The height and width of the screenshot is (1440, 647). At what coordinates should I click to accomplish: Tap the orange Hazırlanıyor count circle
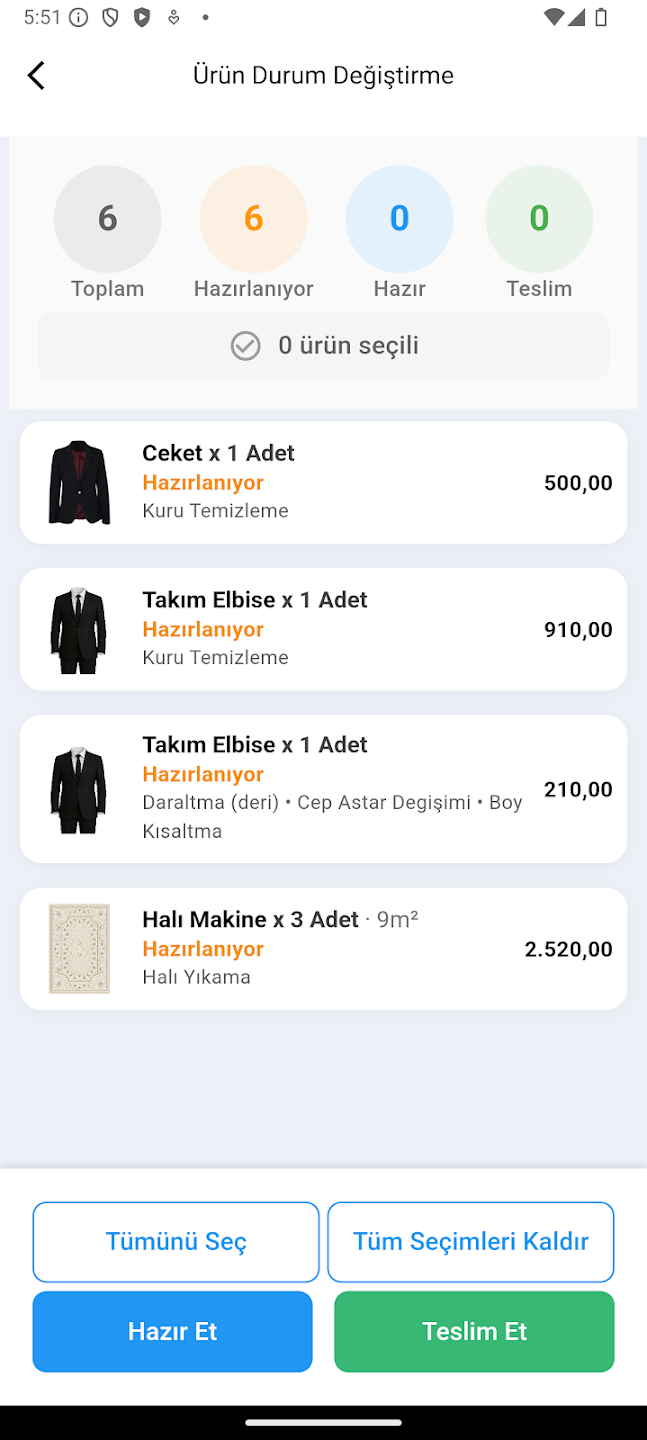click(253, 218)
